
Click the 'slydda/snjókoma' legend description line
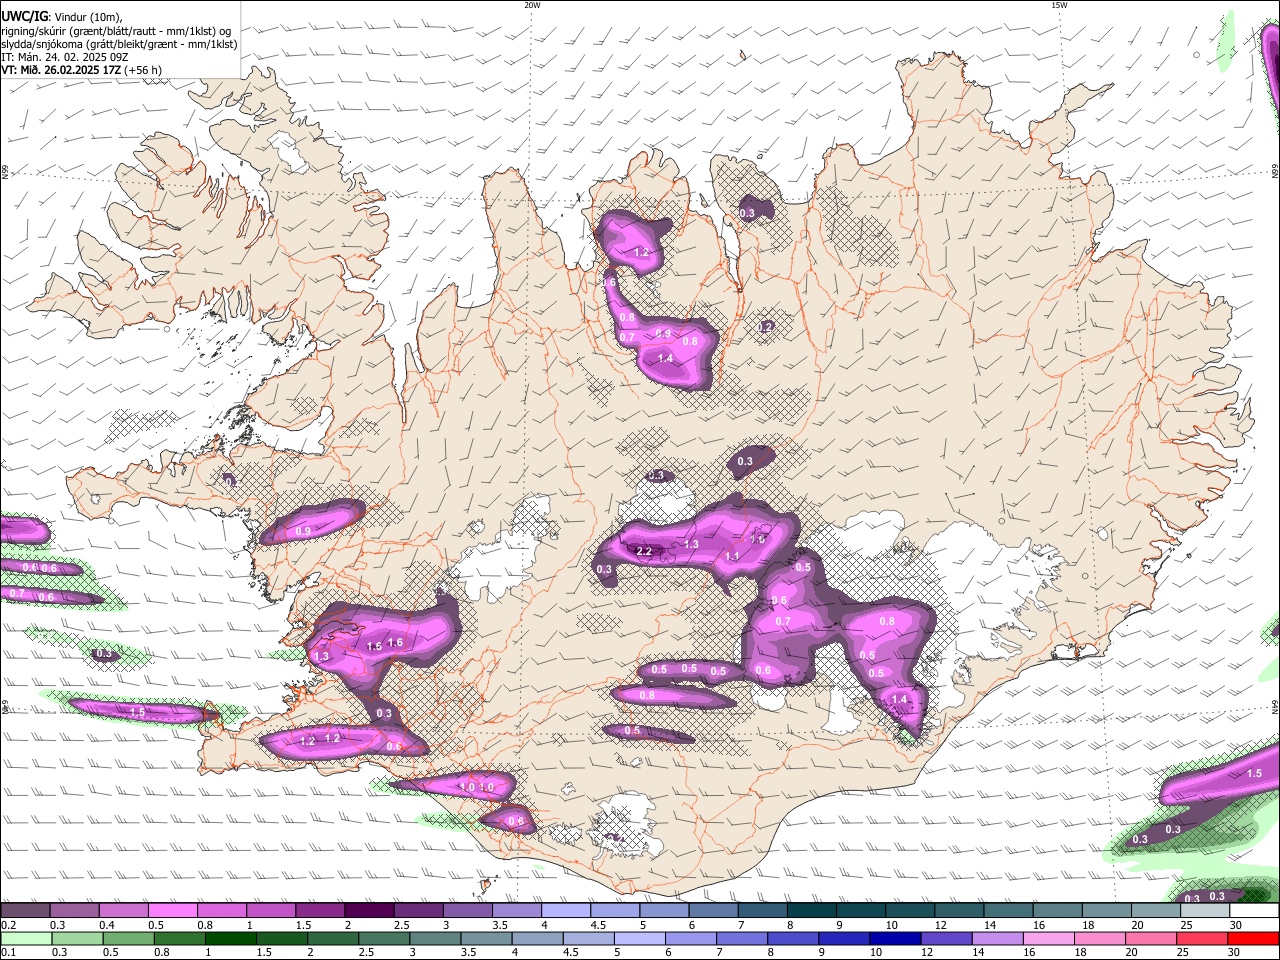[119, 44]
